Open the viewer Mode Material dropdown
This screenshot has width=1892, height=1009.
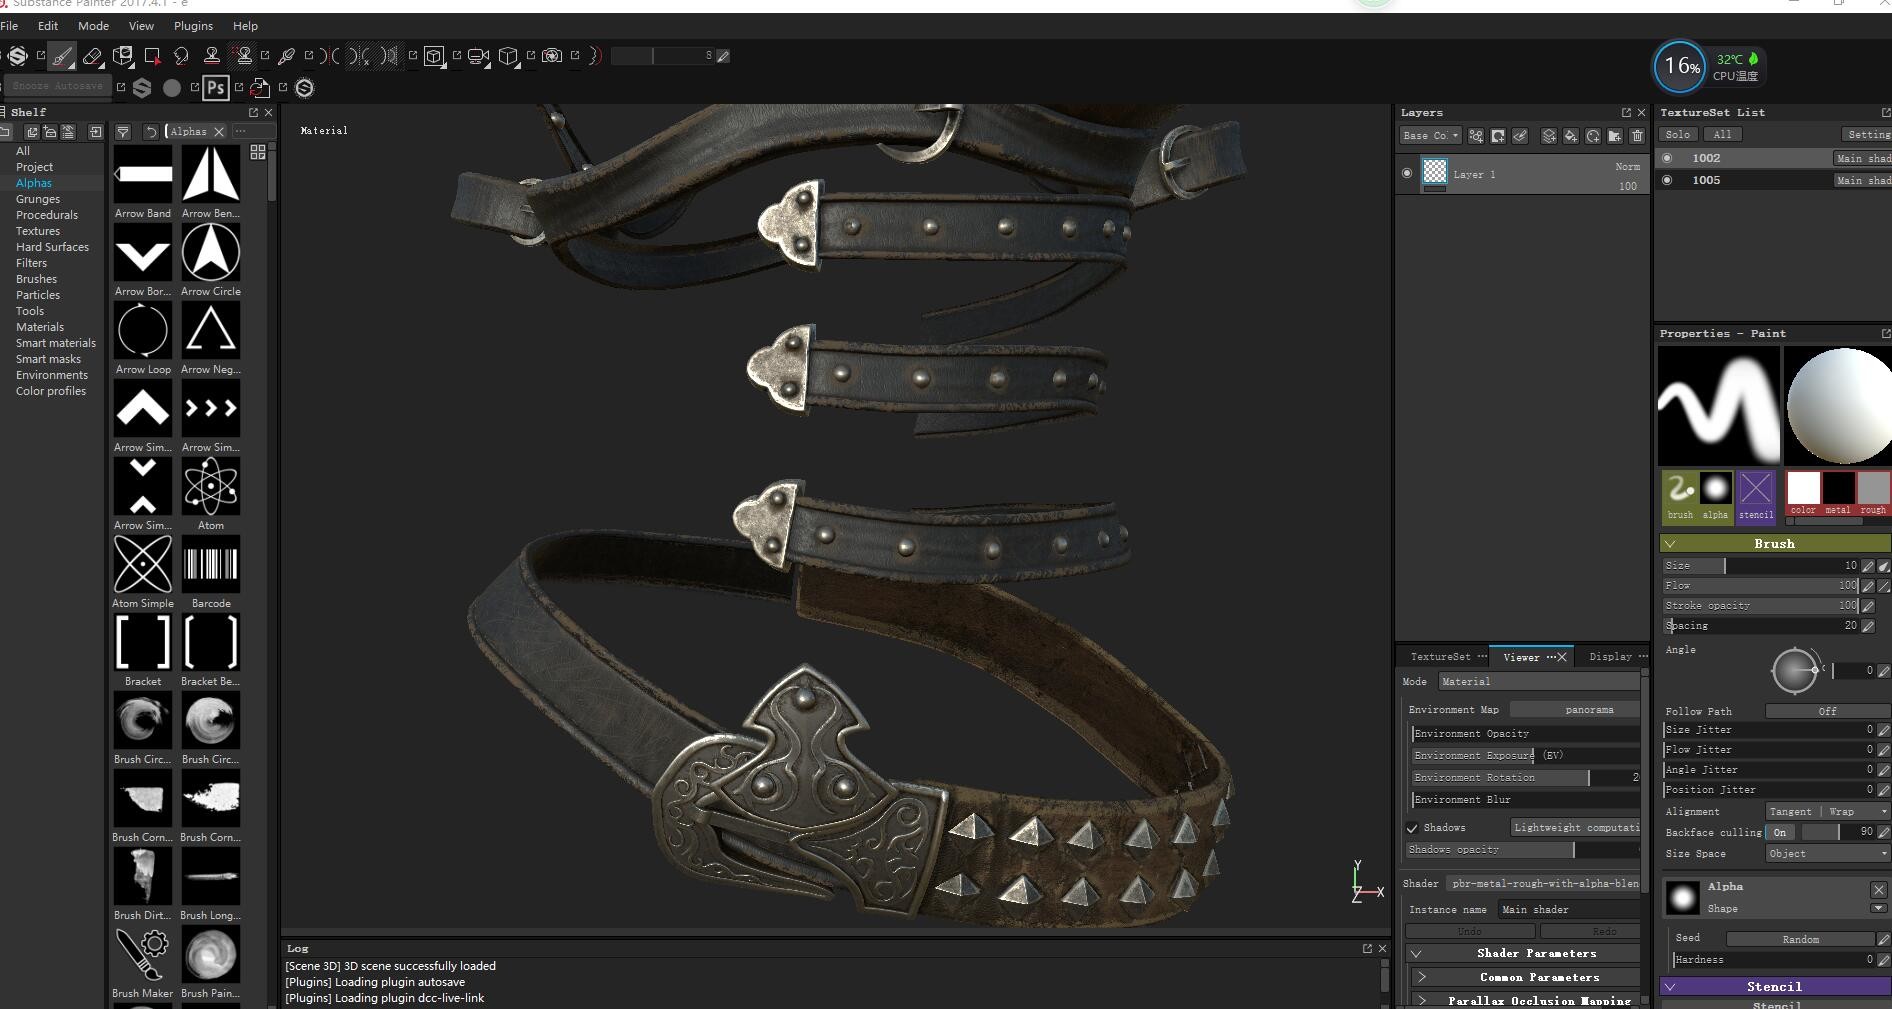1539,681
